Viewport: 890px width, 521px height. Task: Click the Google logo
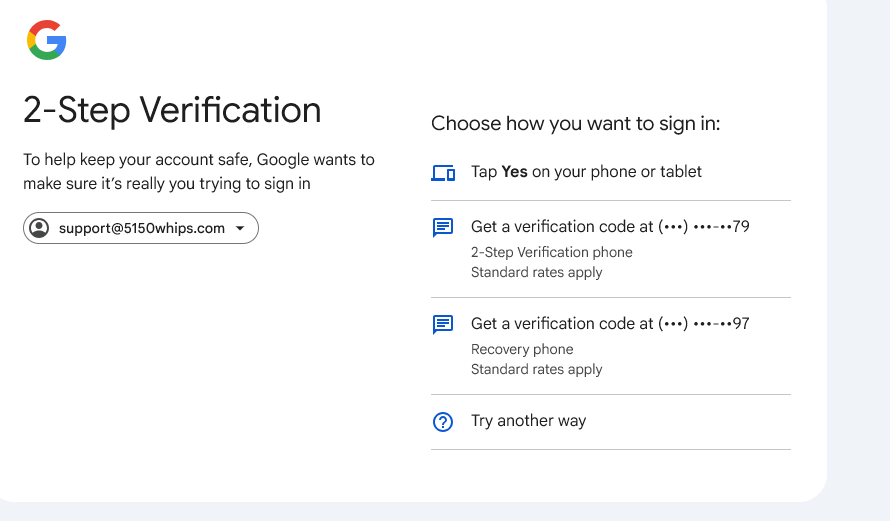[x=46, y=40]
